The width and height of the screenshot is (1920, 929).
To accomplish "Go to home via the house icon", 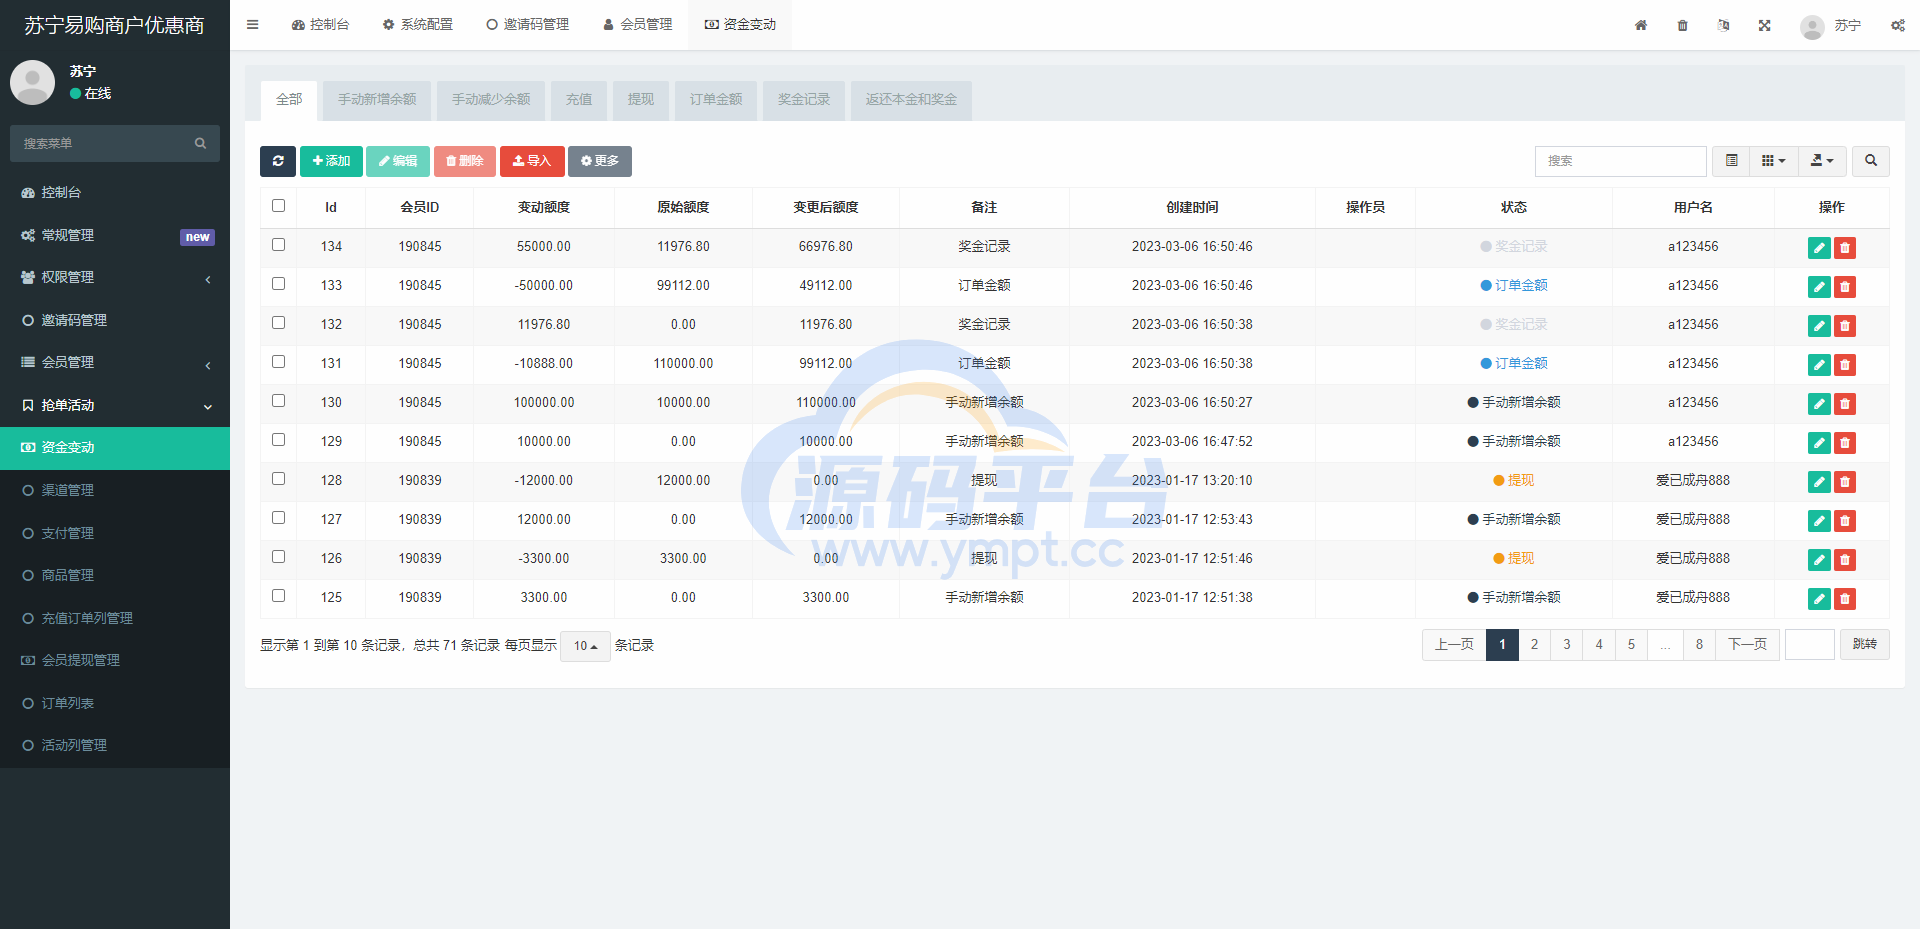I will point(1641,25).
